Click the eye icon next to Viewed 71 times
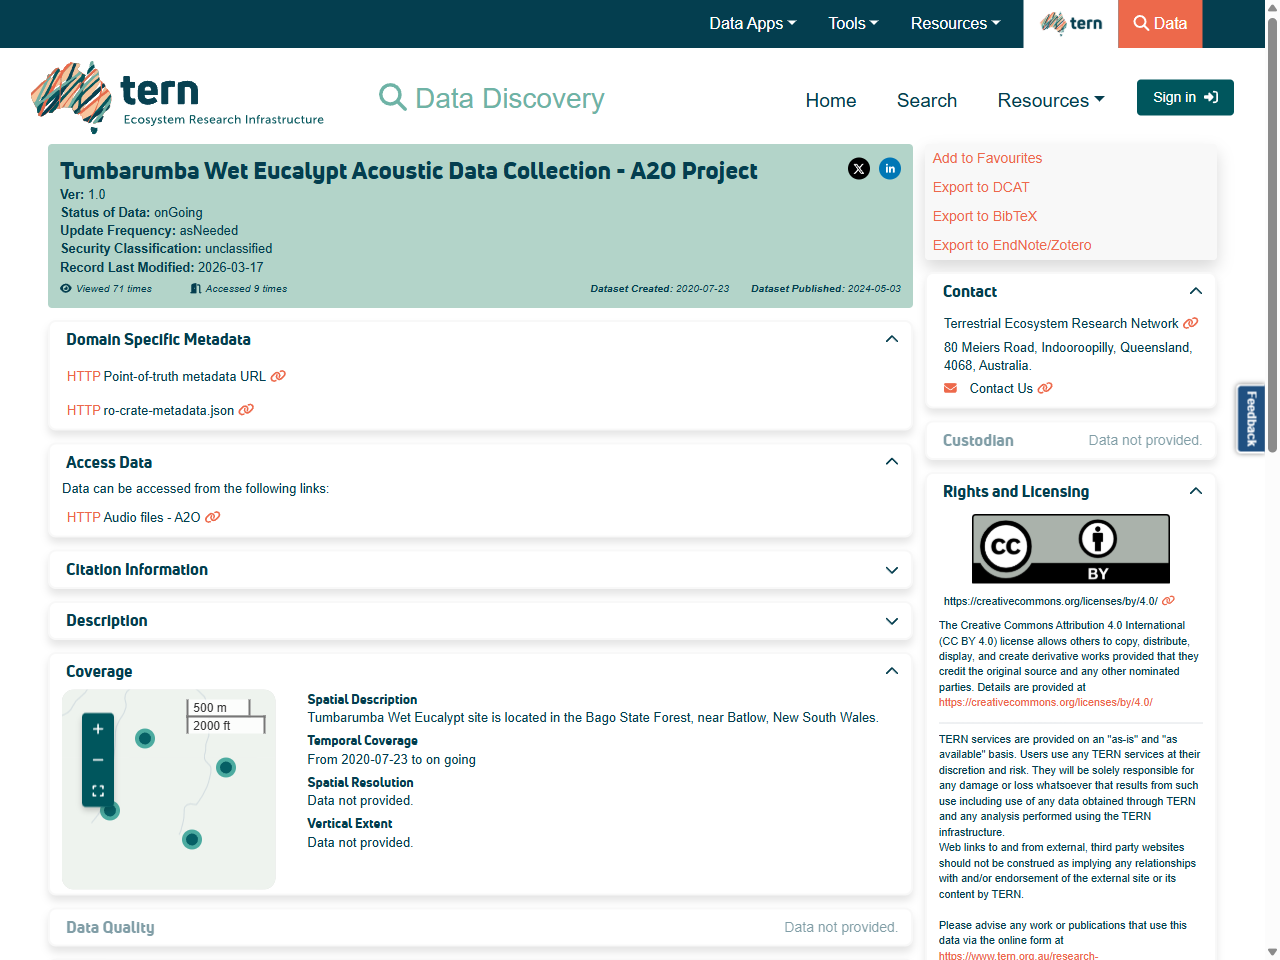The width and height of the screenshot is (1280, 960). pyautogui.click(x=66, y=288)
